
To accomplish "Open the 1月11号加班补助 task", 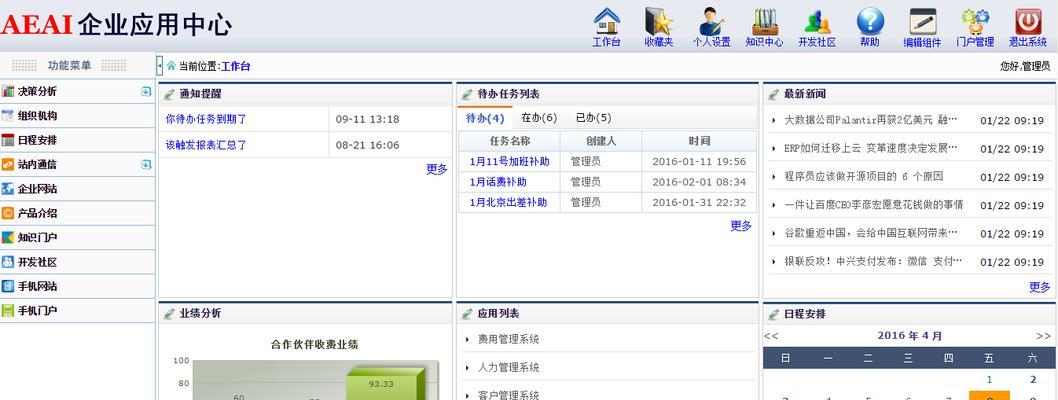I will click(509, 162).
